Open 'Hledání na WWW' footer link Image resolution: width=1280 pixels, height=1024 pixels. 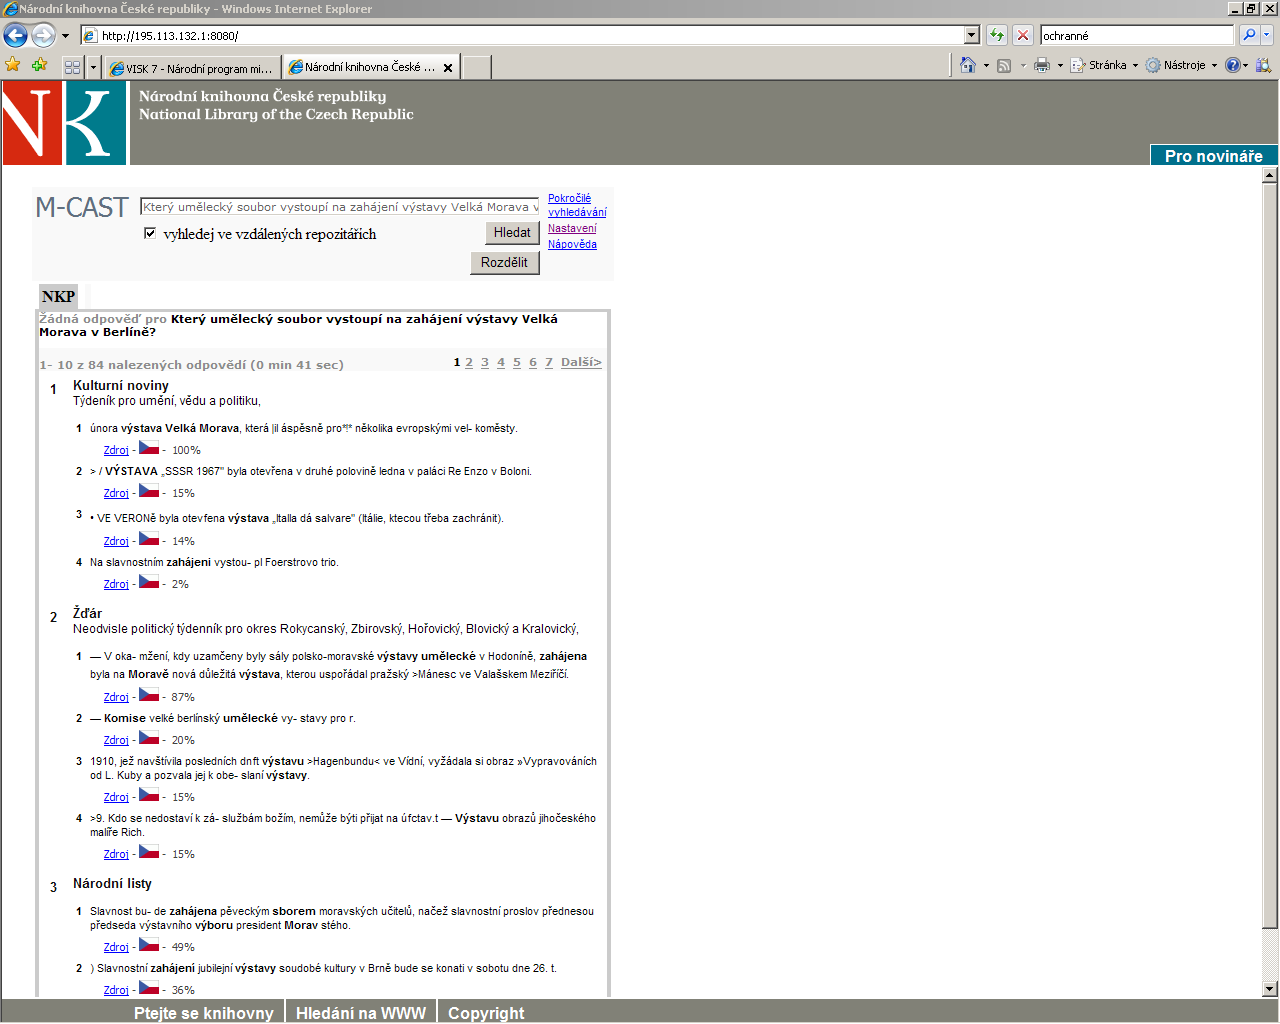[360, 1013]
